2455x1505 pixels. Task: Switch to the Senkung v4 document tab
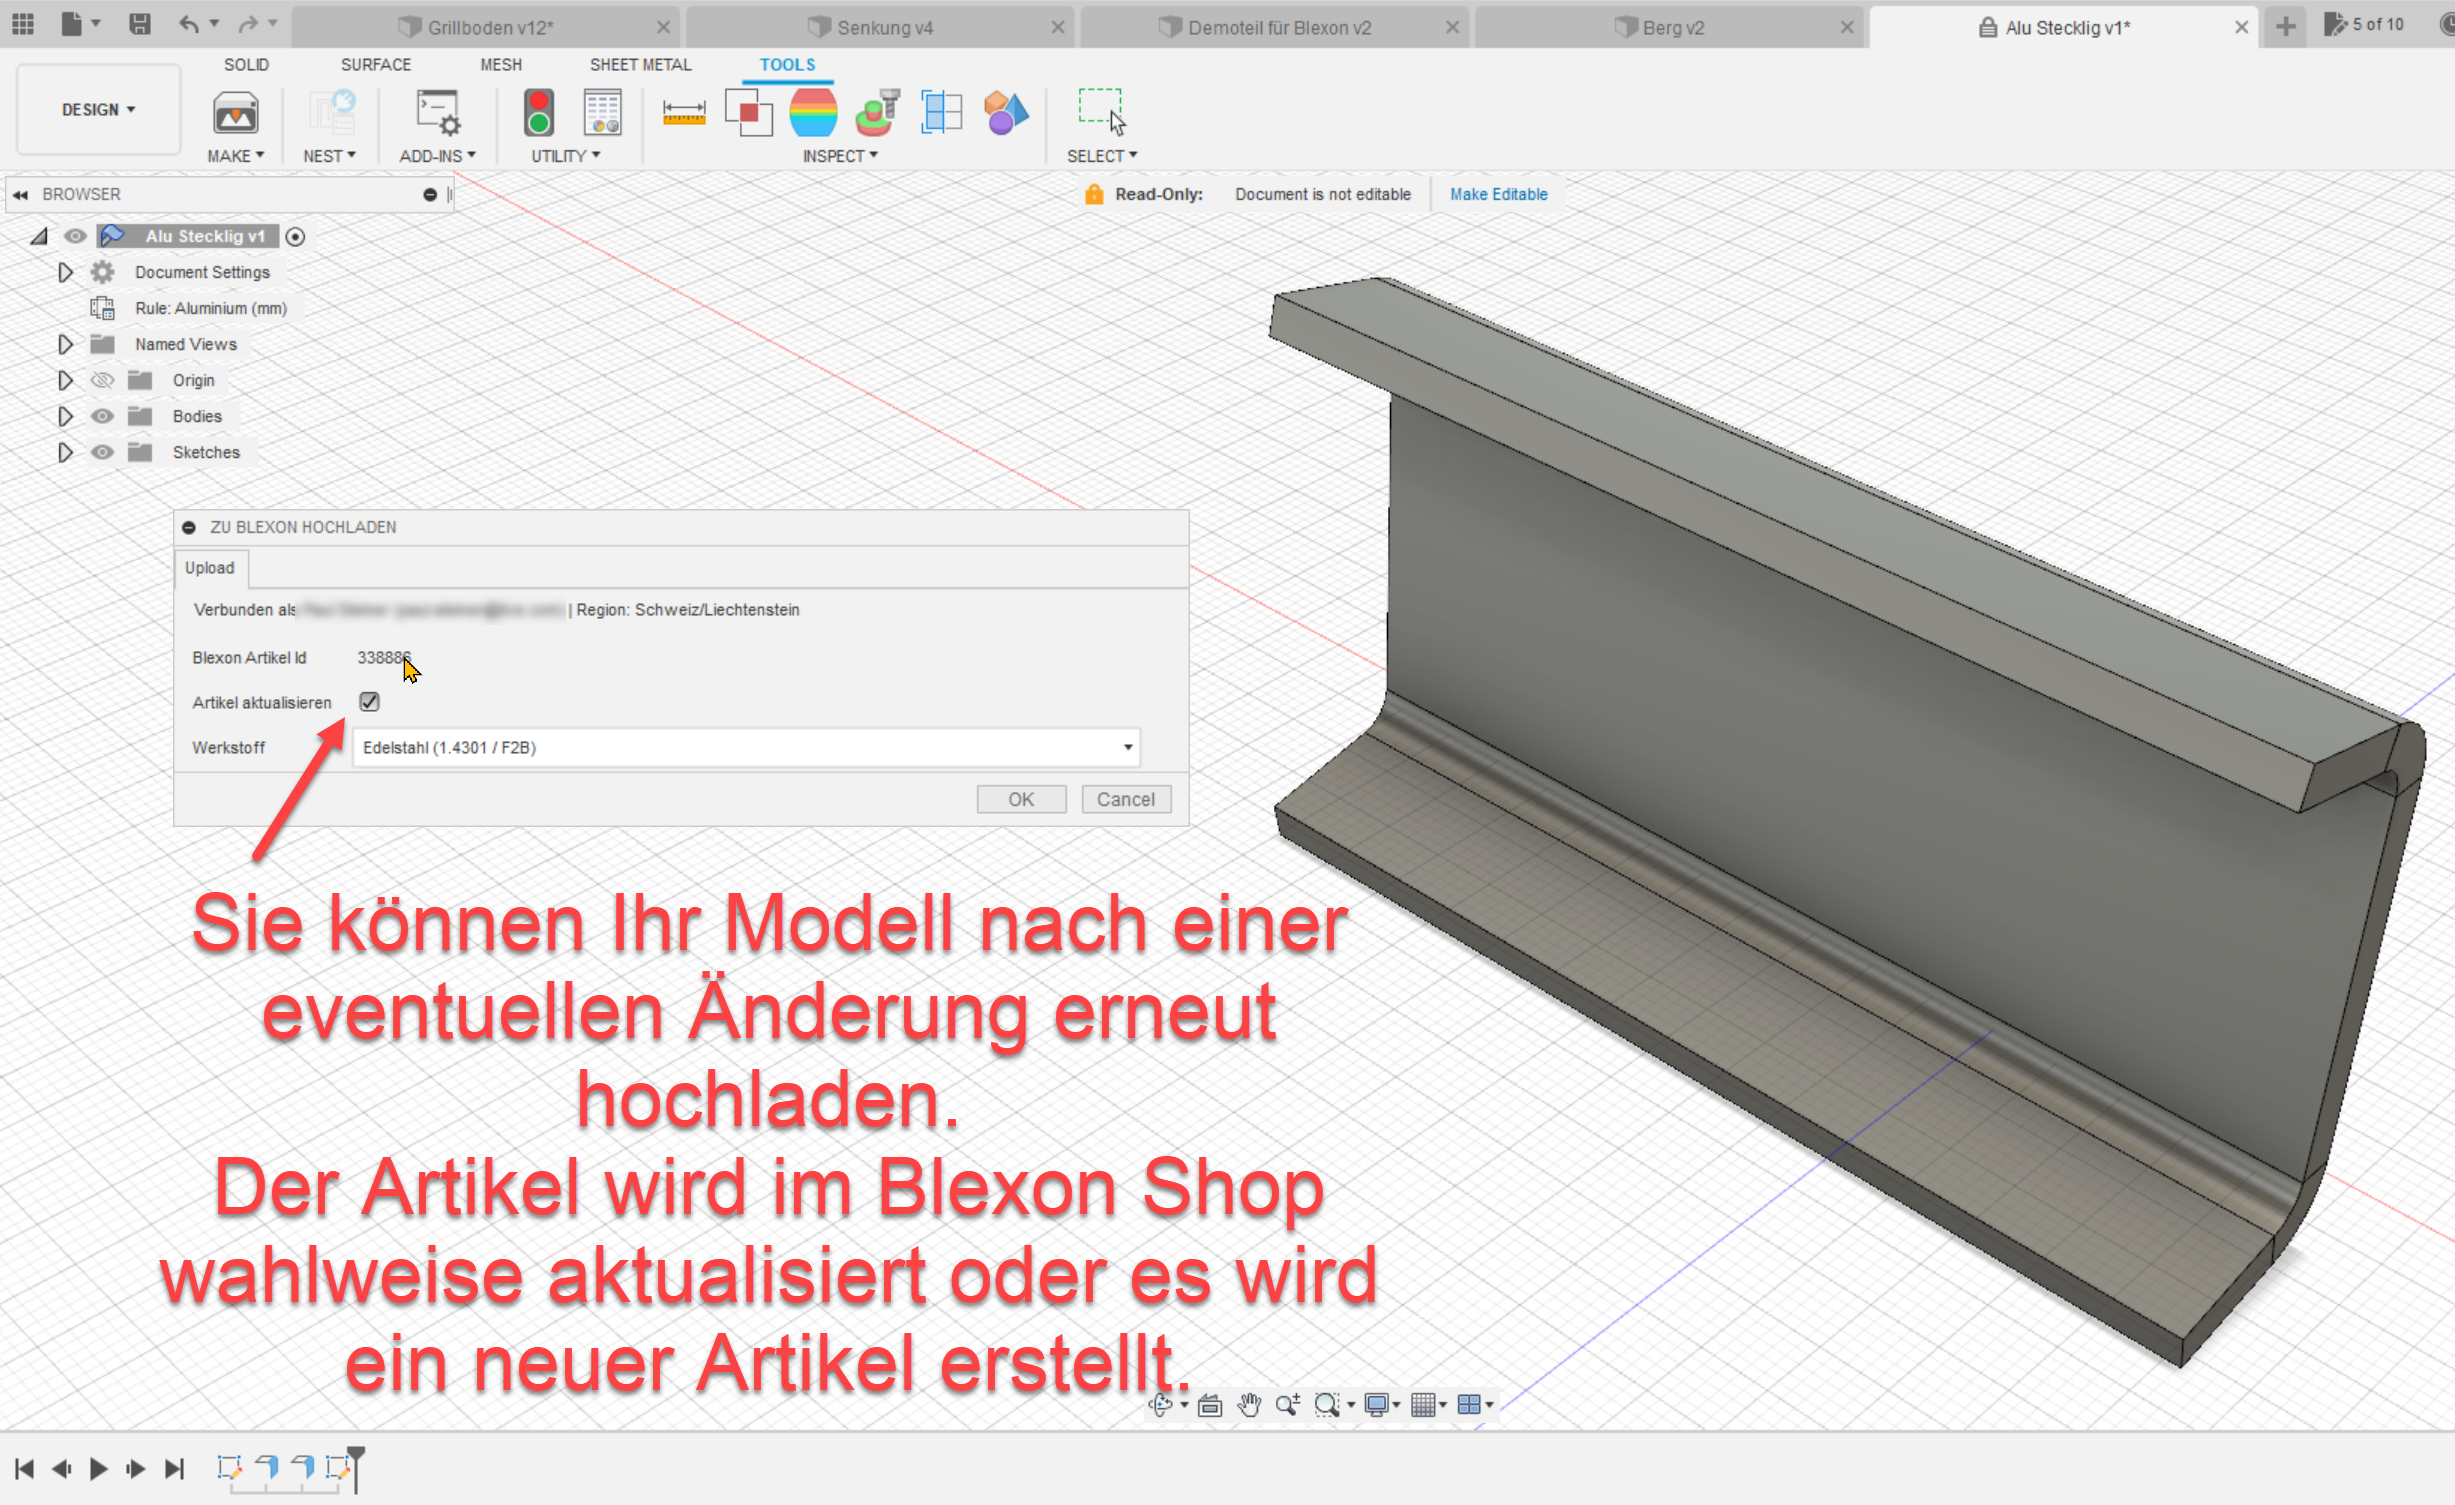883,27
